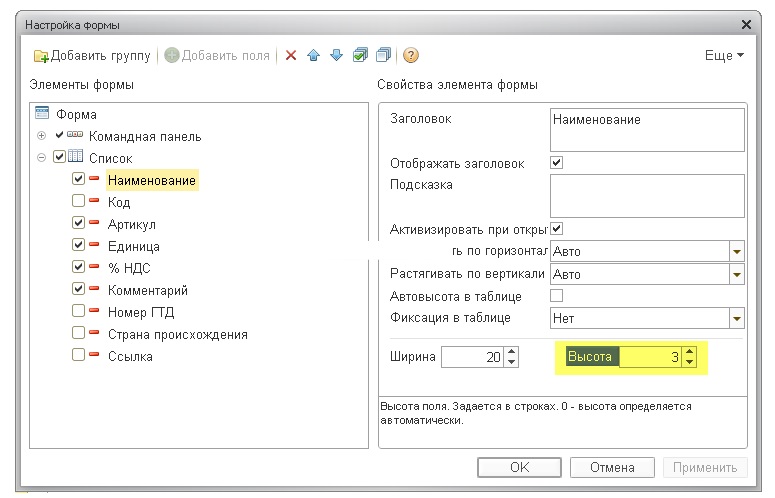Click red field icon beside Артикул
Screen dimensions: 775x498
pyautogui.click(x=94, y=222)
